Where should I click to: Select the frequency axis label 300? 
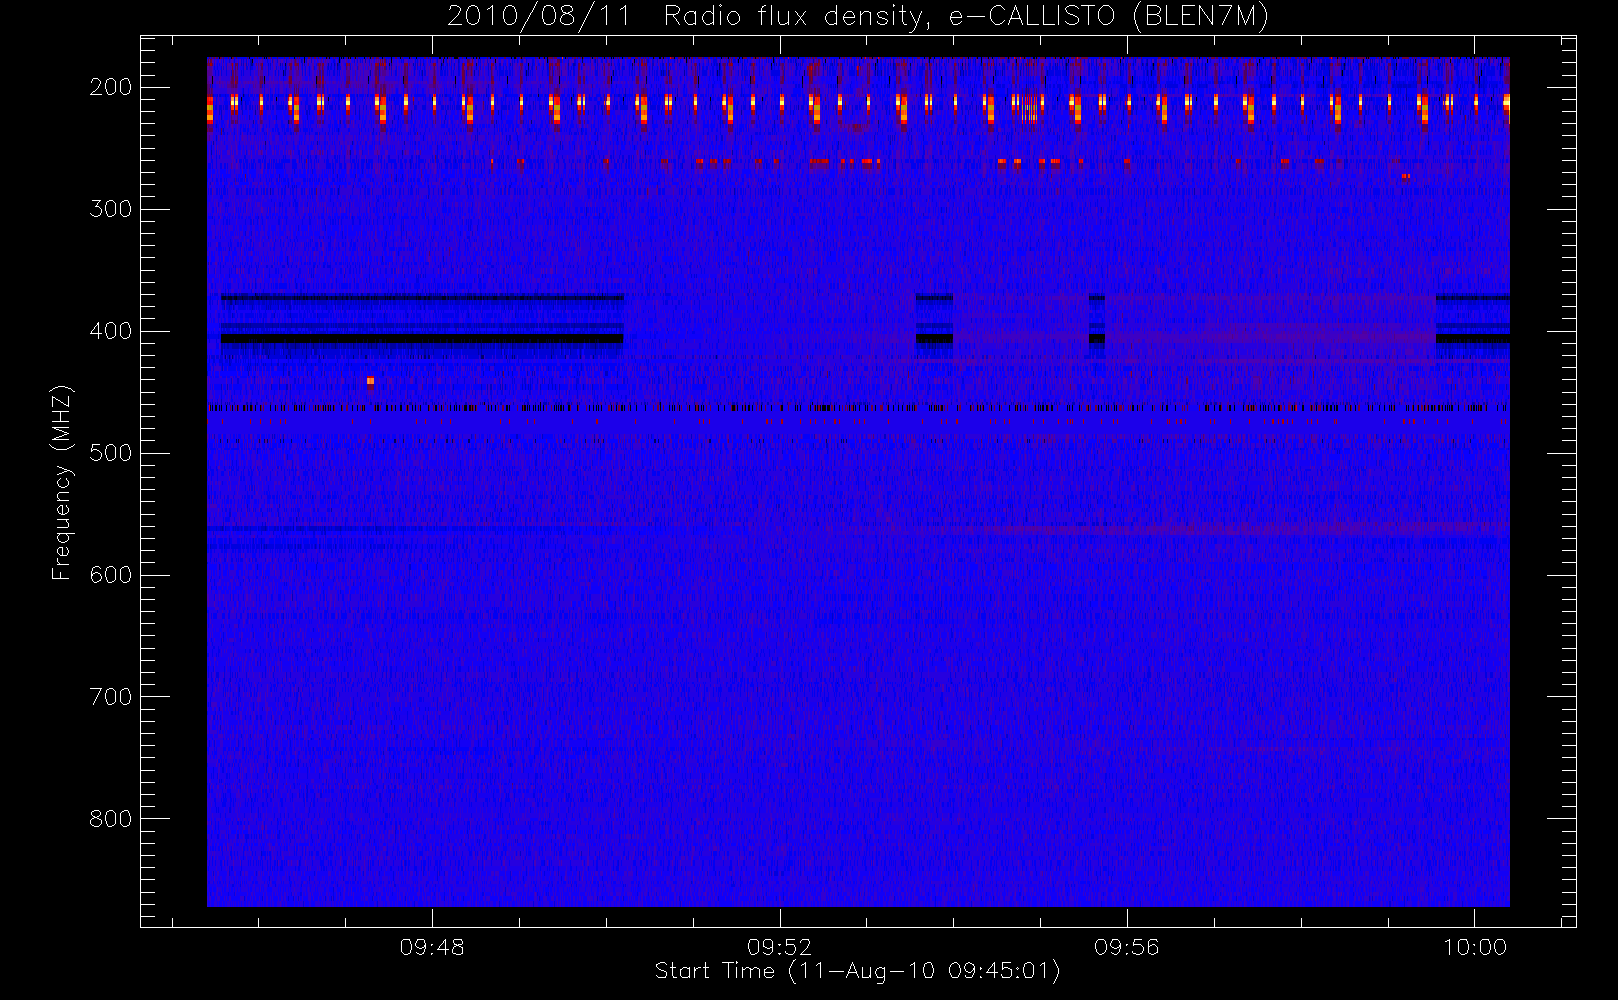pos(111,209)
